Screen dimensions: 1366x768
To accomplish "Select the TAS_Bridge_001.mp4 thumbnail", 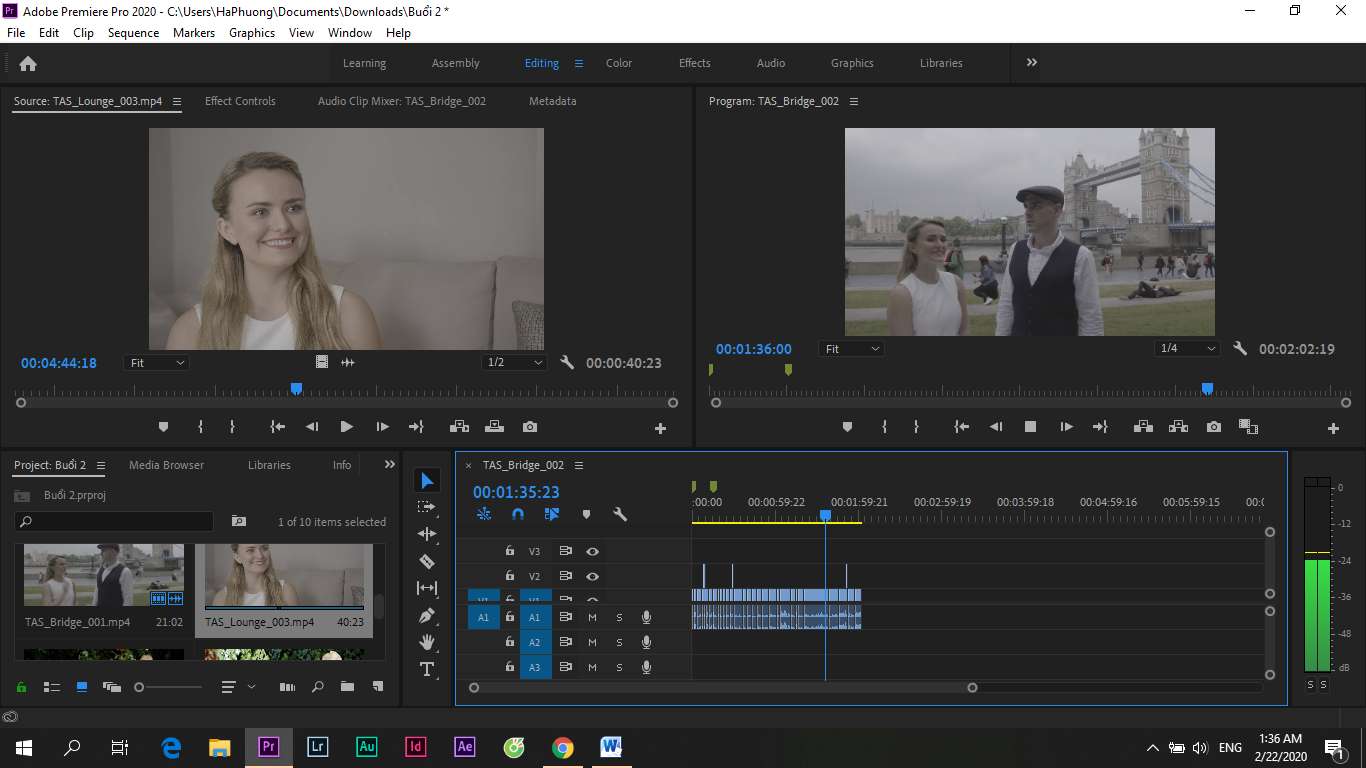I will coord(104,575).
